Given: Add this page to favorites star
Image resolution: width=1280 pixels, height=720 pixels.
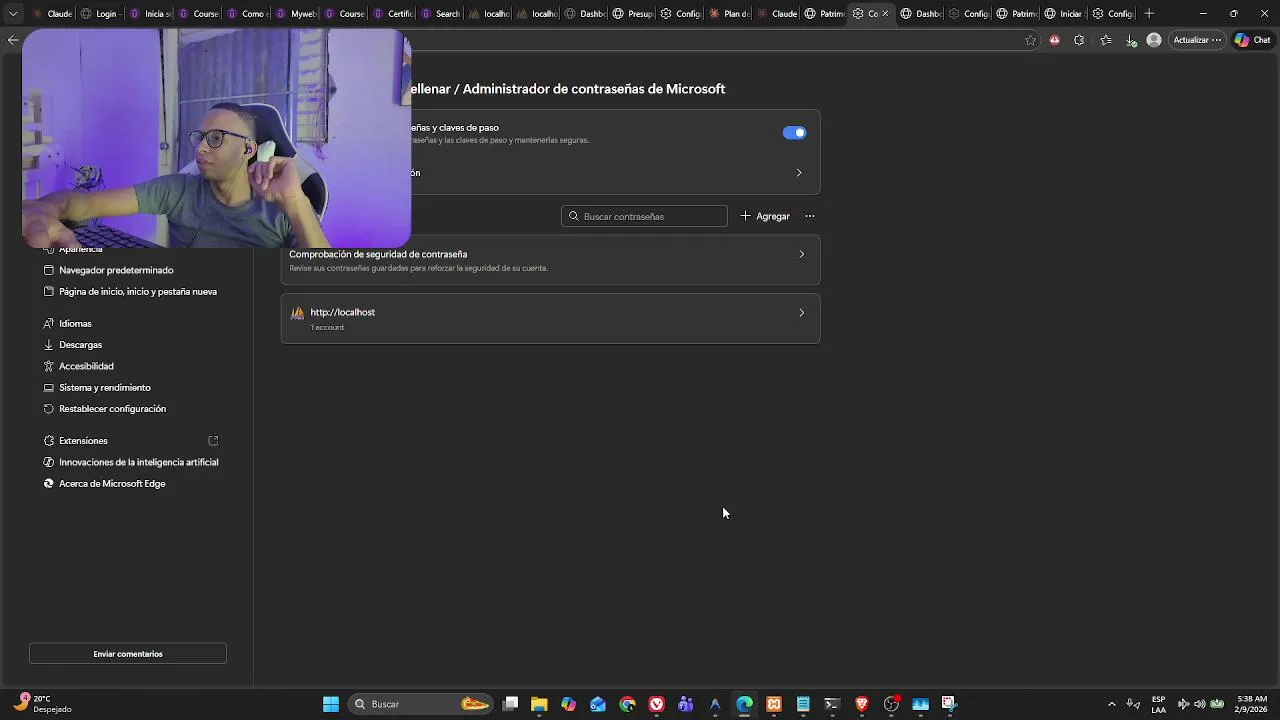Looking at the screenshot, I should click(1031, 40).
